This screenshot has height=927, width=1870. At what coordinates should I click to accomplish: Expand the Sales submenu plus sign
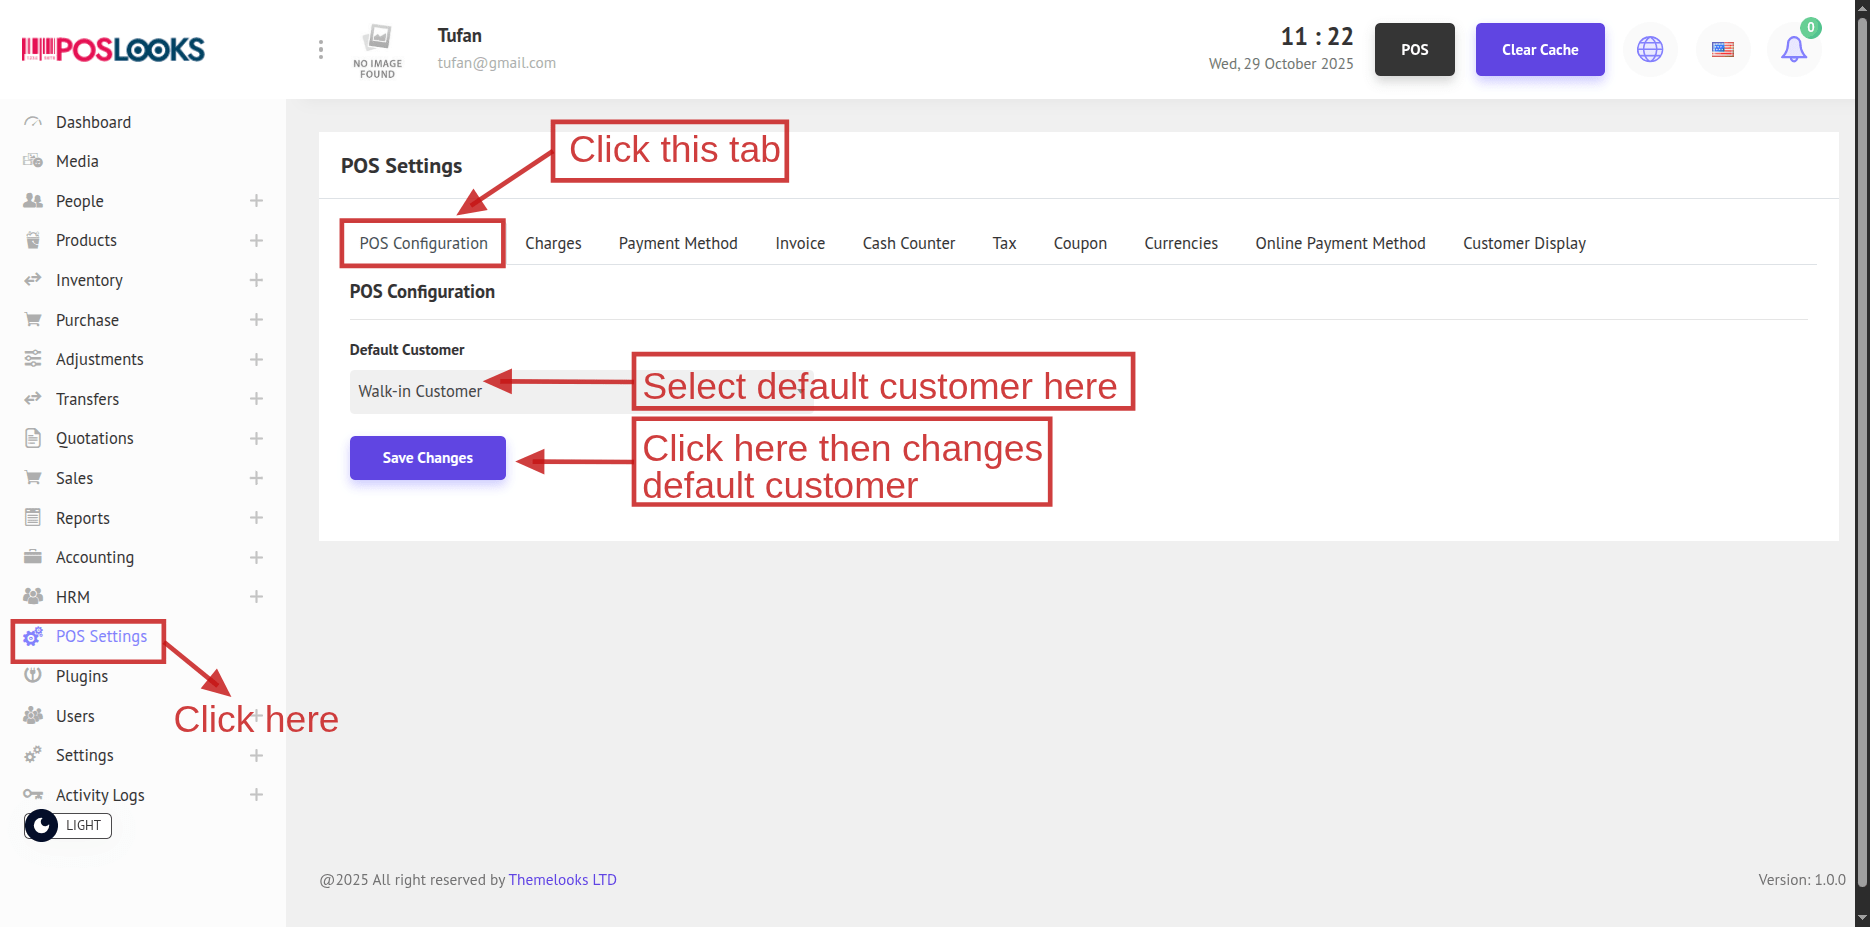point(256,478)
